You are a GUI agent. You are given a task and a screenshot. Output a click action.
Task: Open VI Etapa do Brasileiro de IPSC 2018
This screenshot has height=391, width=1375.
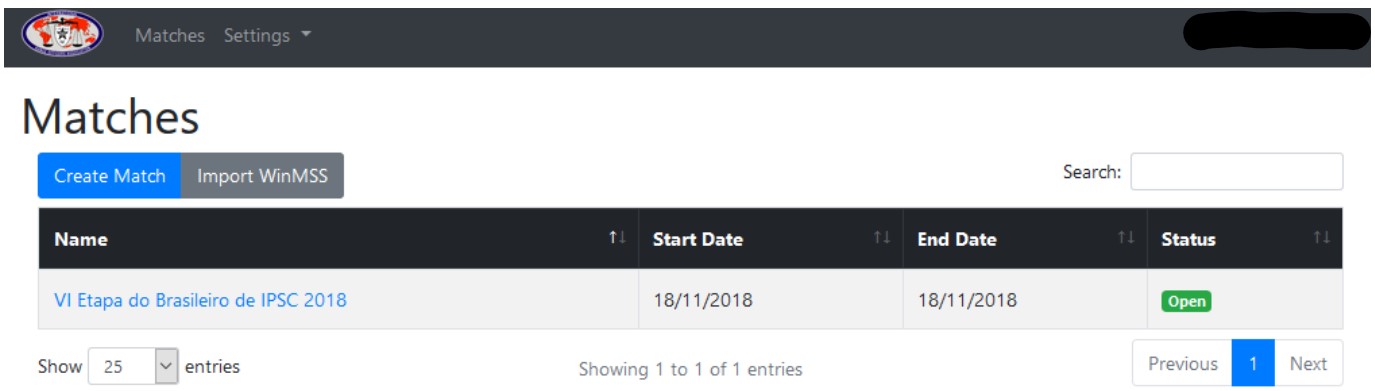[x=200, y=299]
